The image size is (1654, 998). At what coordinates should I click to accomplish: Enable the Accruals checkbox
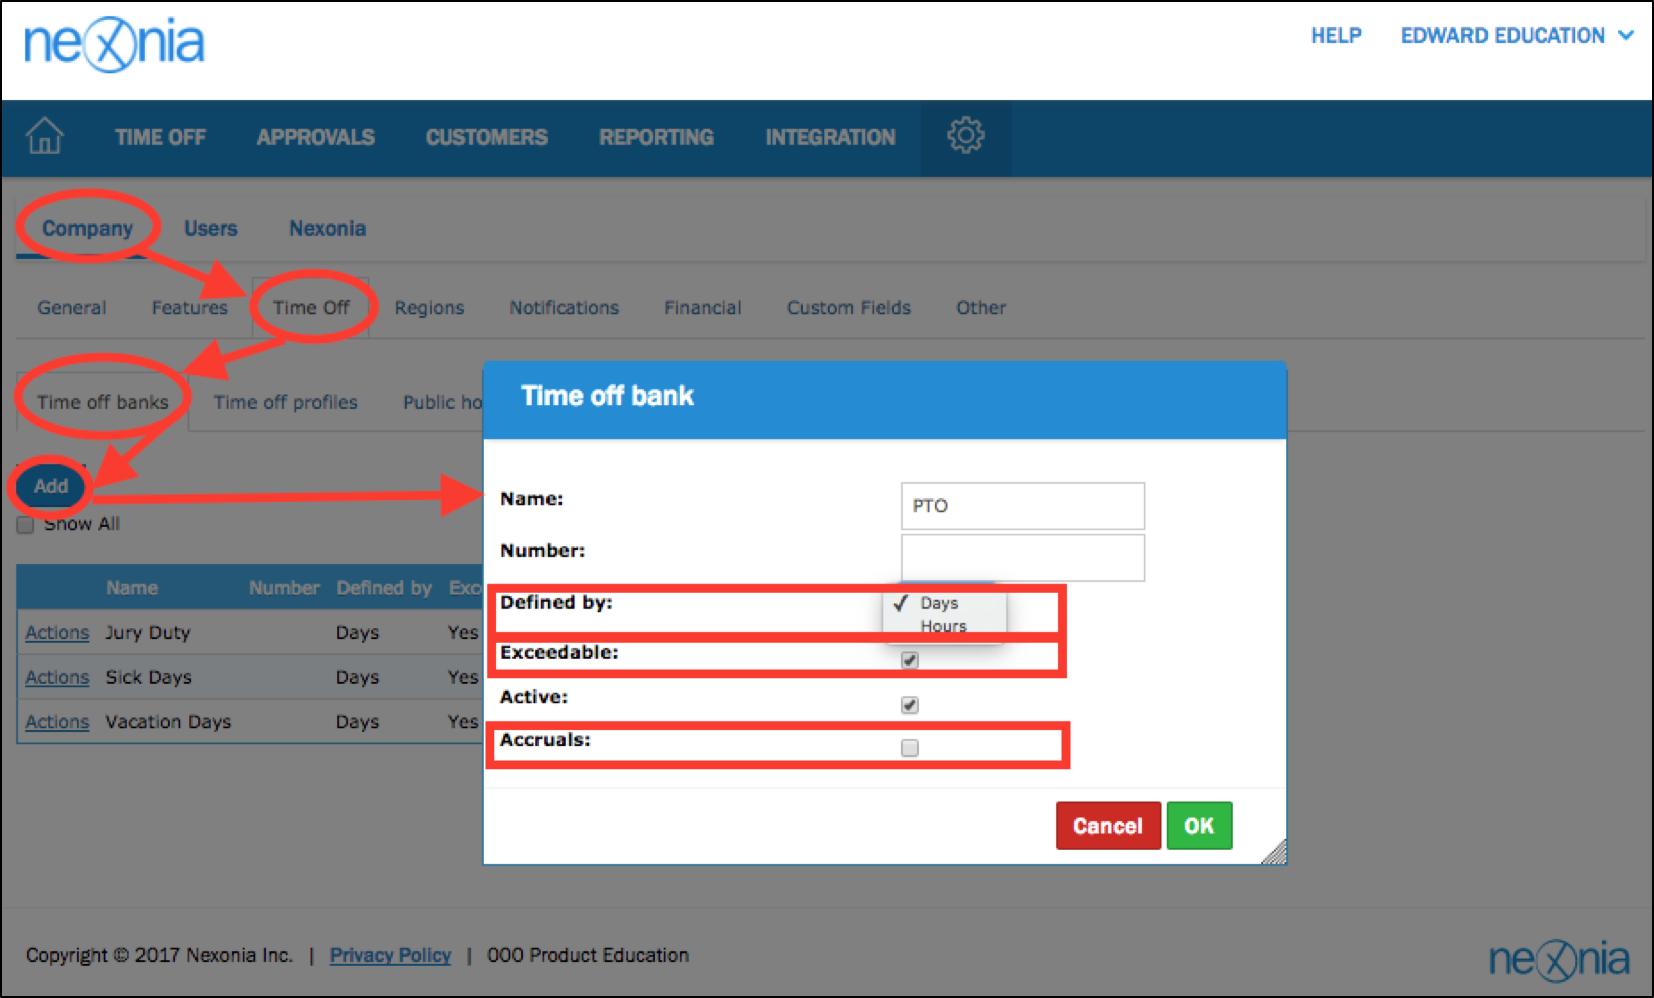tap(909, 748)
